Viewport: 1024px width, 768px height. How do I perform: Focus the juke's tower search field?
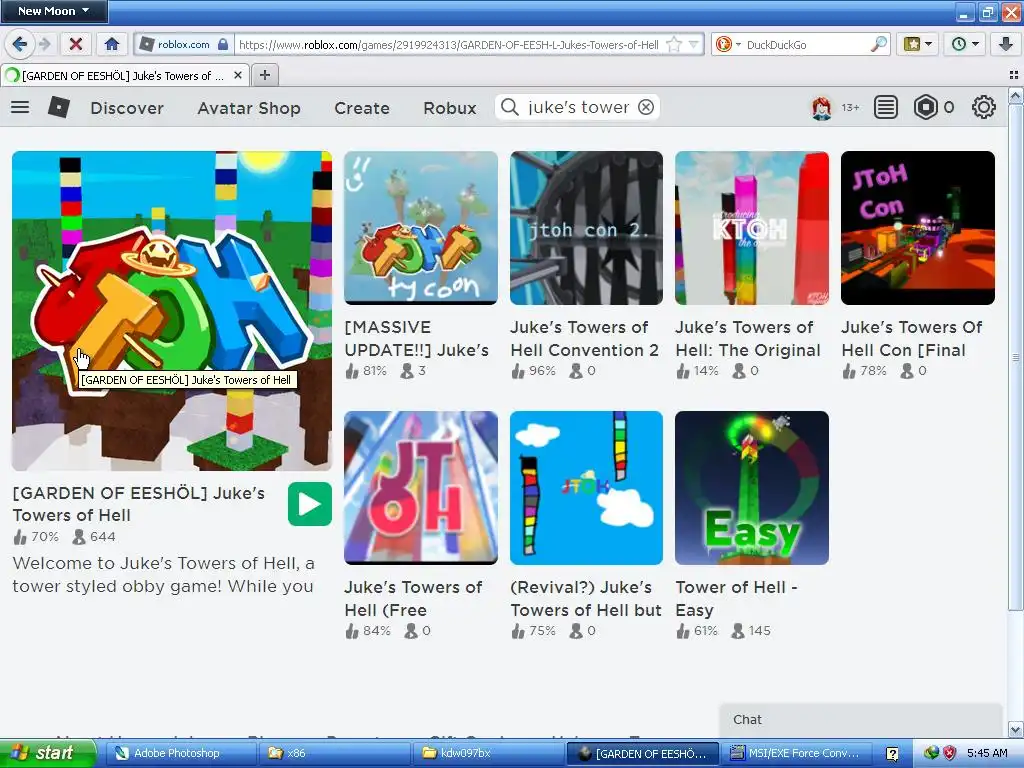[578, 107]
